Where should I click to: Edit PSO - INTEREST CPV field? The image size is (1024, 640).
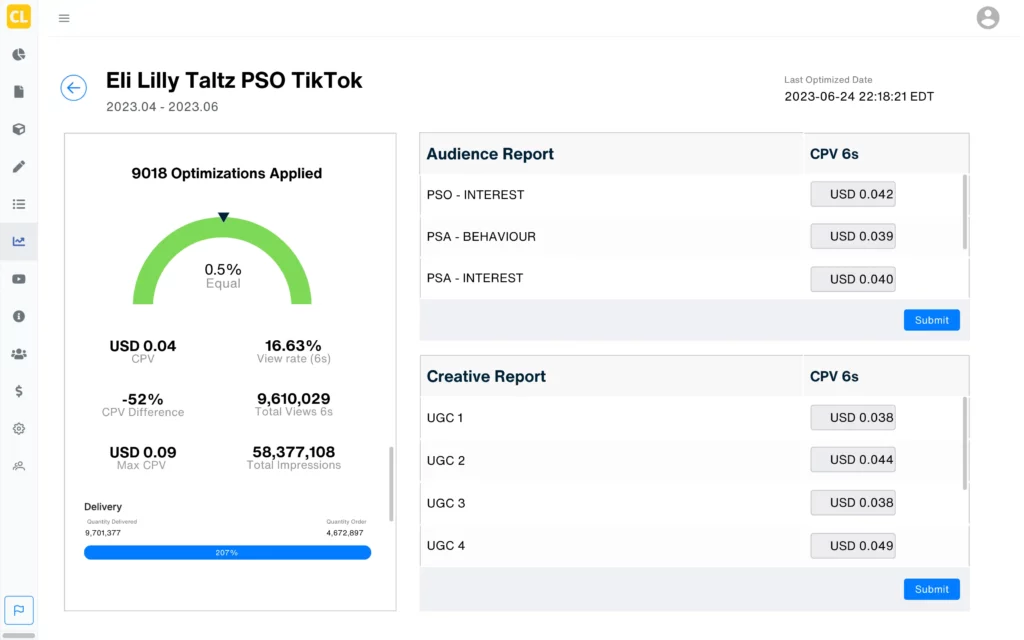(853, 194)
